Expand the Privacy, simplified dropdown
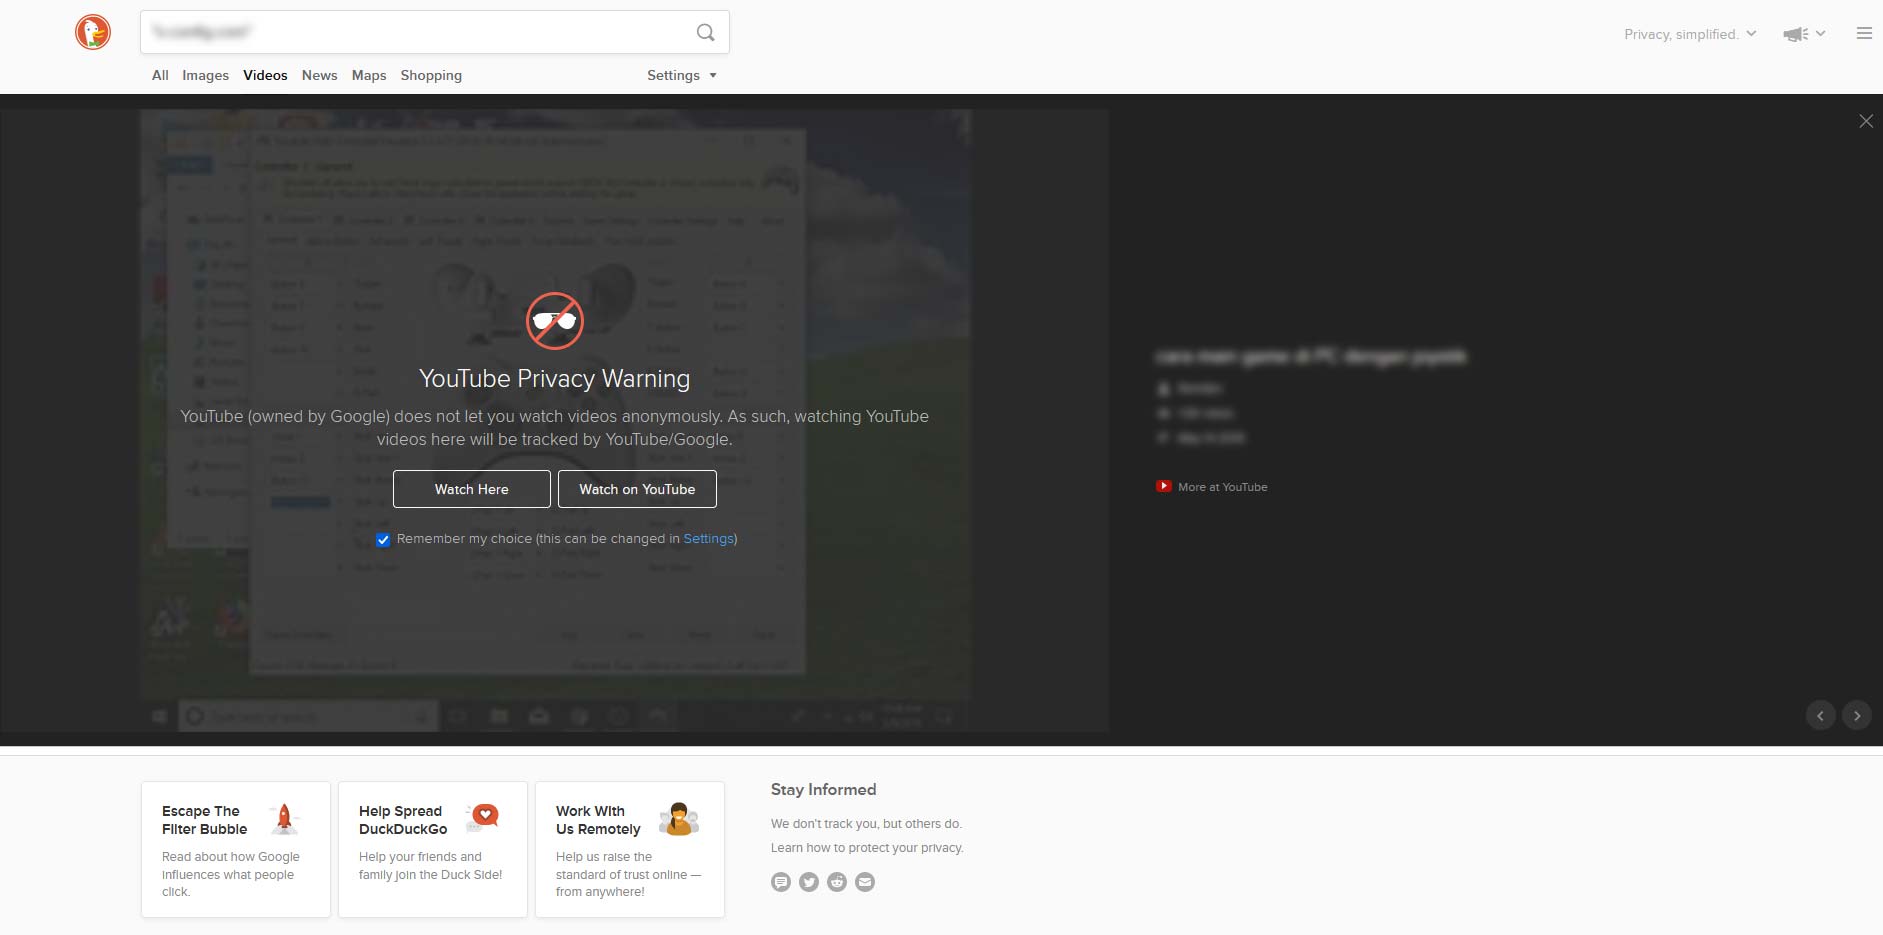Screen dimensions: 1883x935 click(1690, 34)
